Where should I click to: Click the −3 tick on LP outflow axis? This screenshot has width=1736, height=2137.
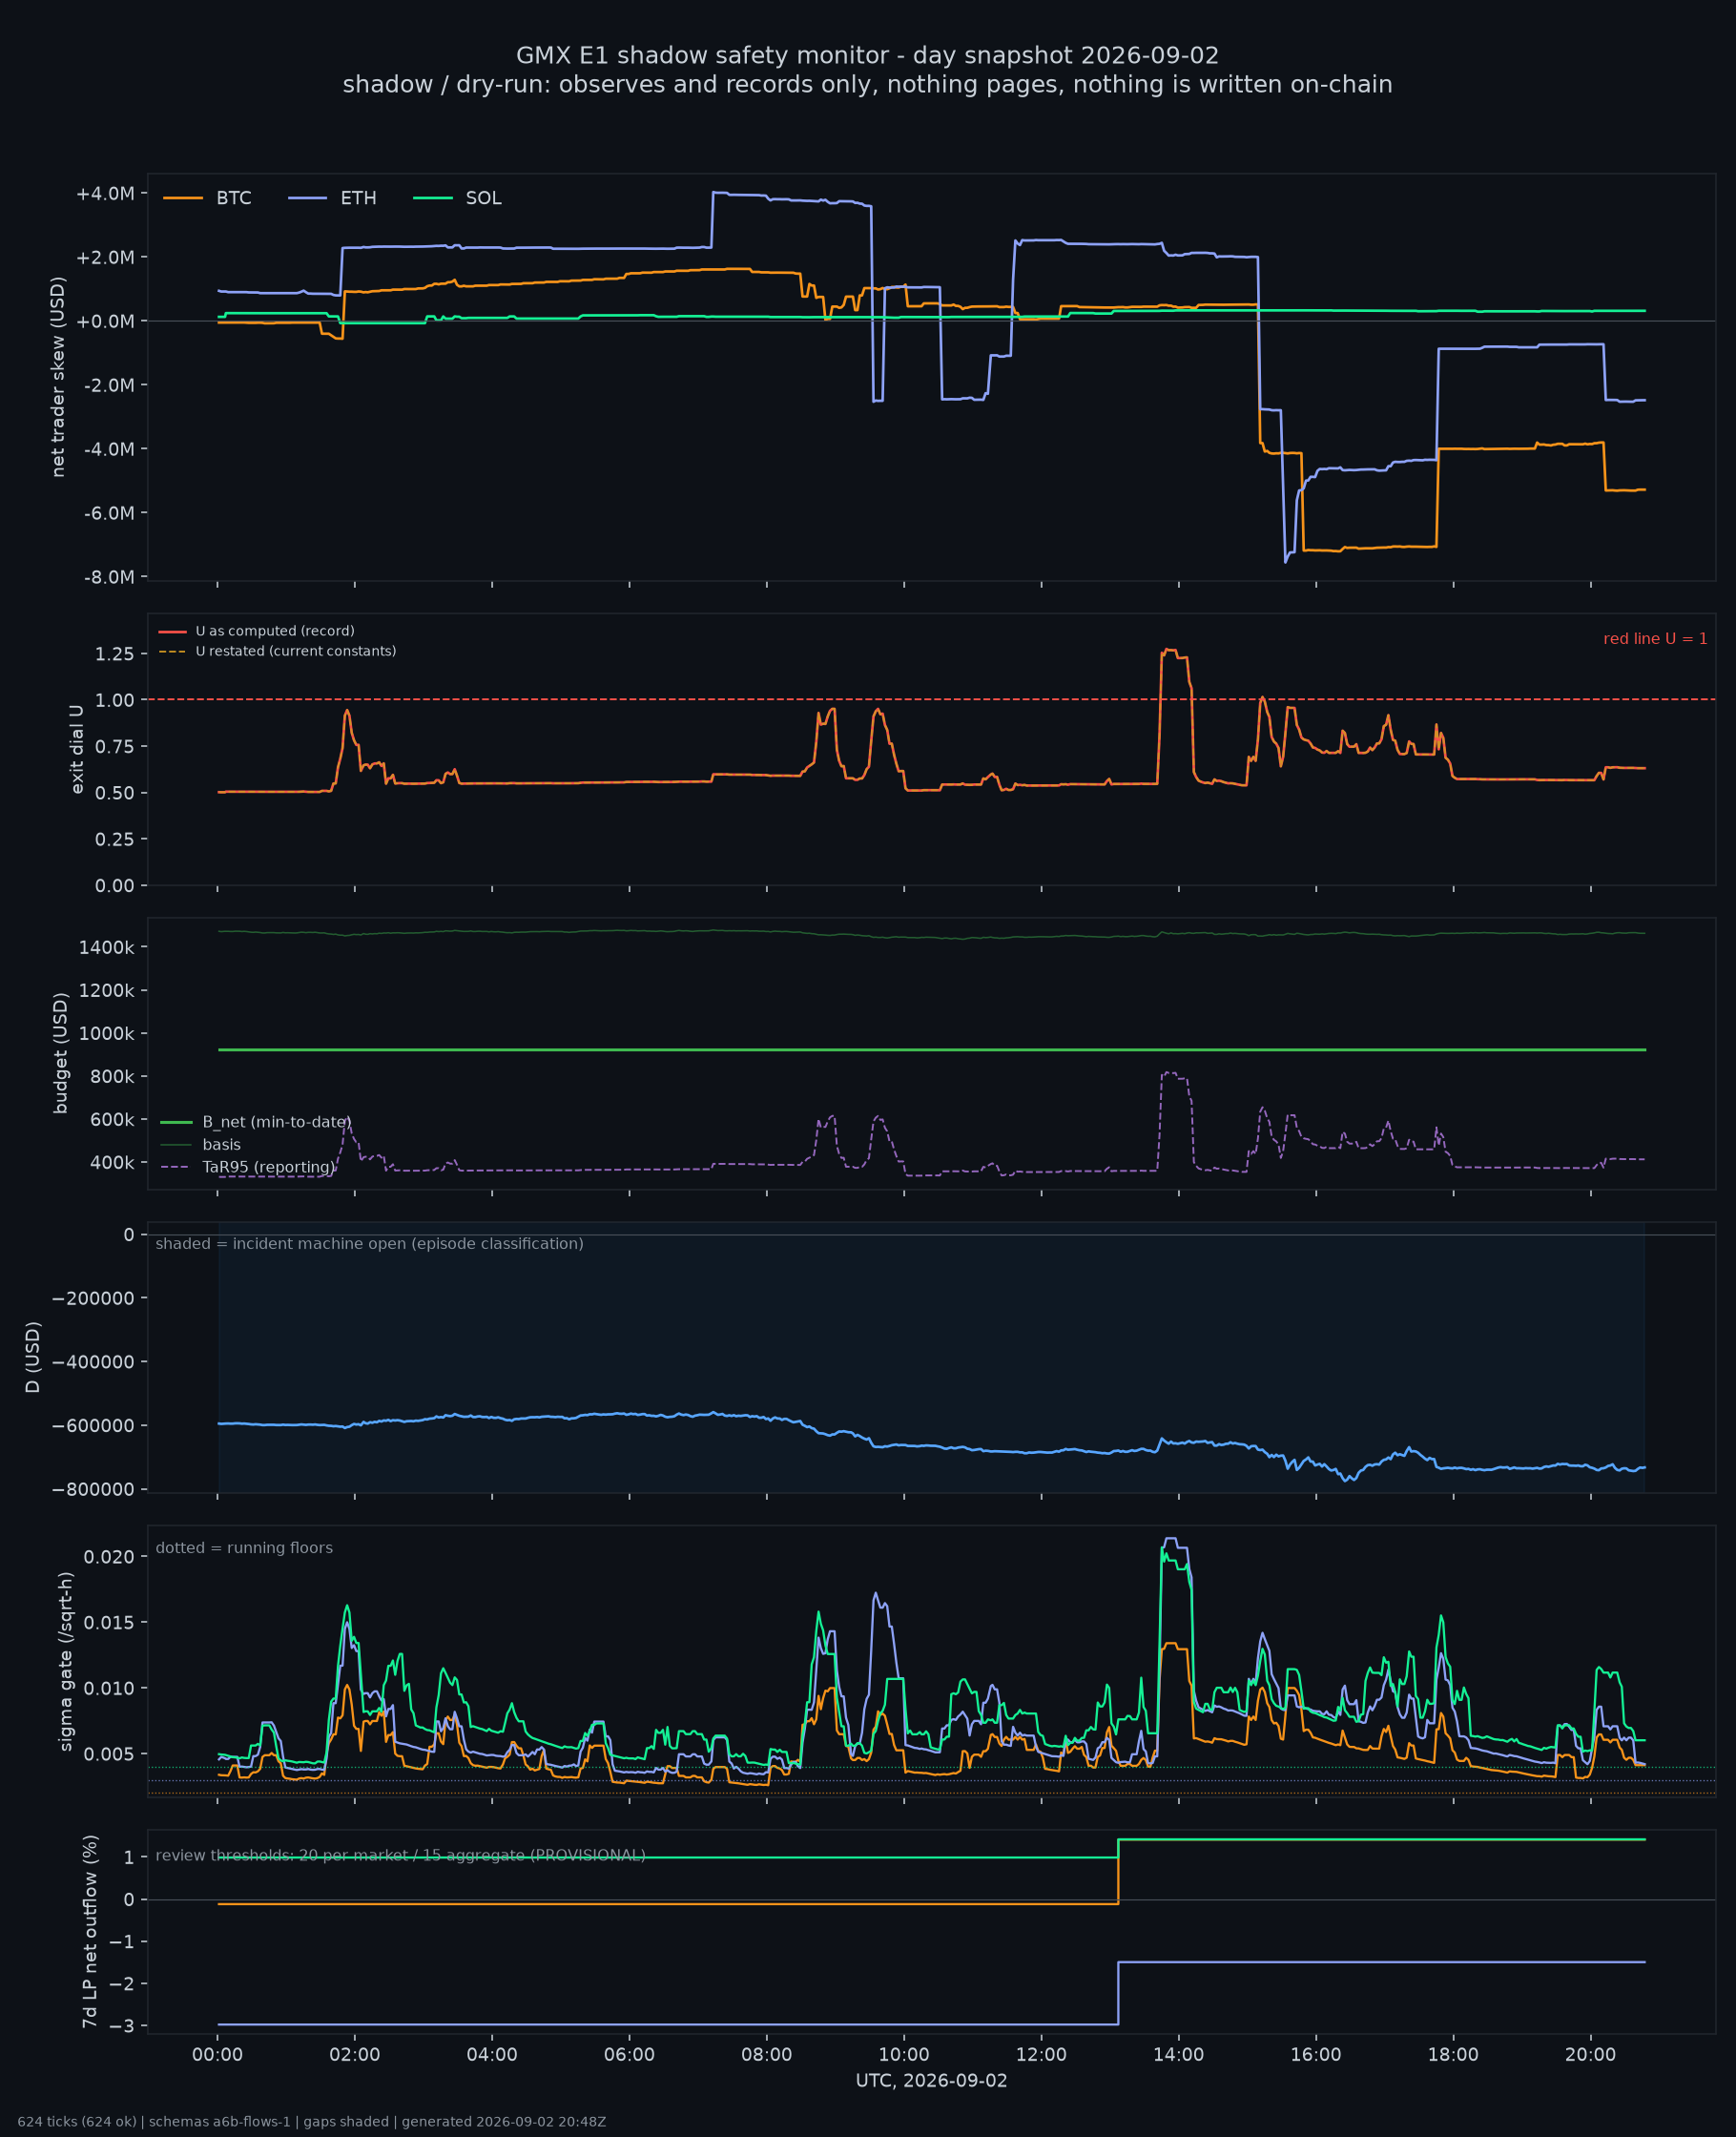(x=121, y=2026)
